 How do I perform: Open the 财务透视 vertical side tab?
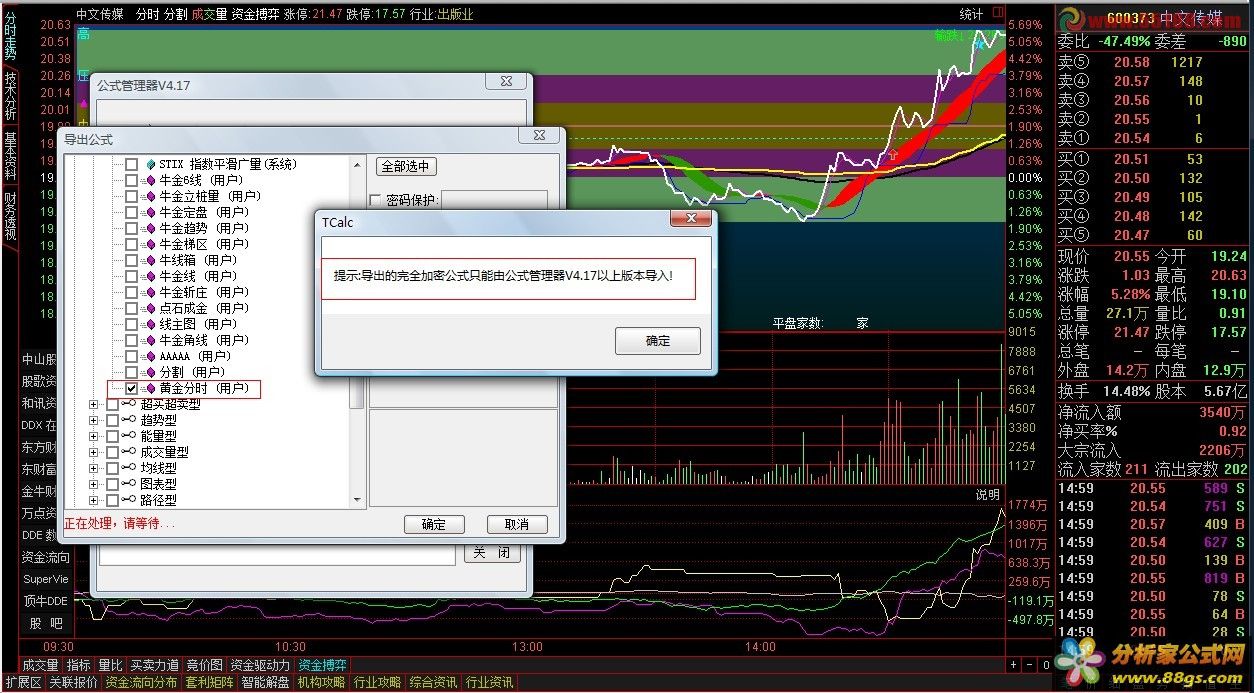point(9,216)
